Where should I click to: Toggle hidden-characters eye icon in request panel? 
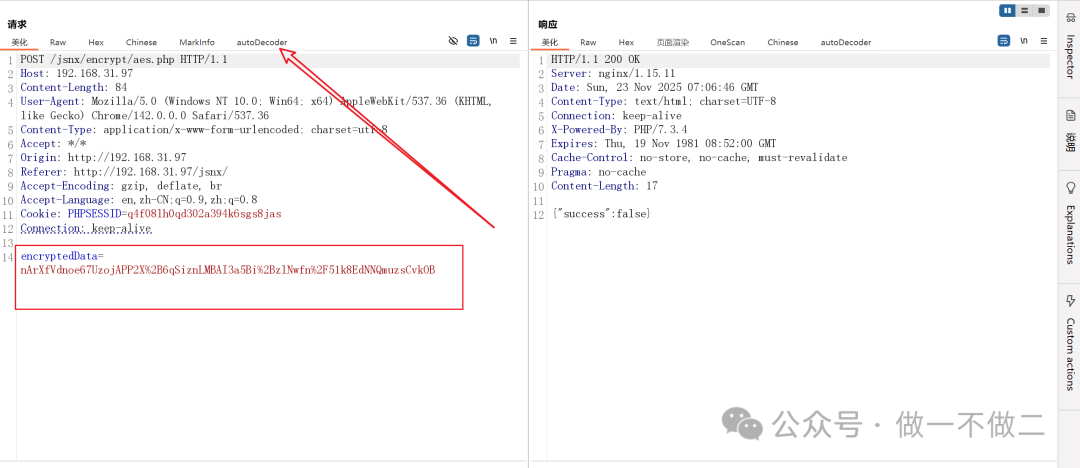pos(453,41)
